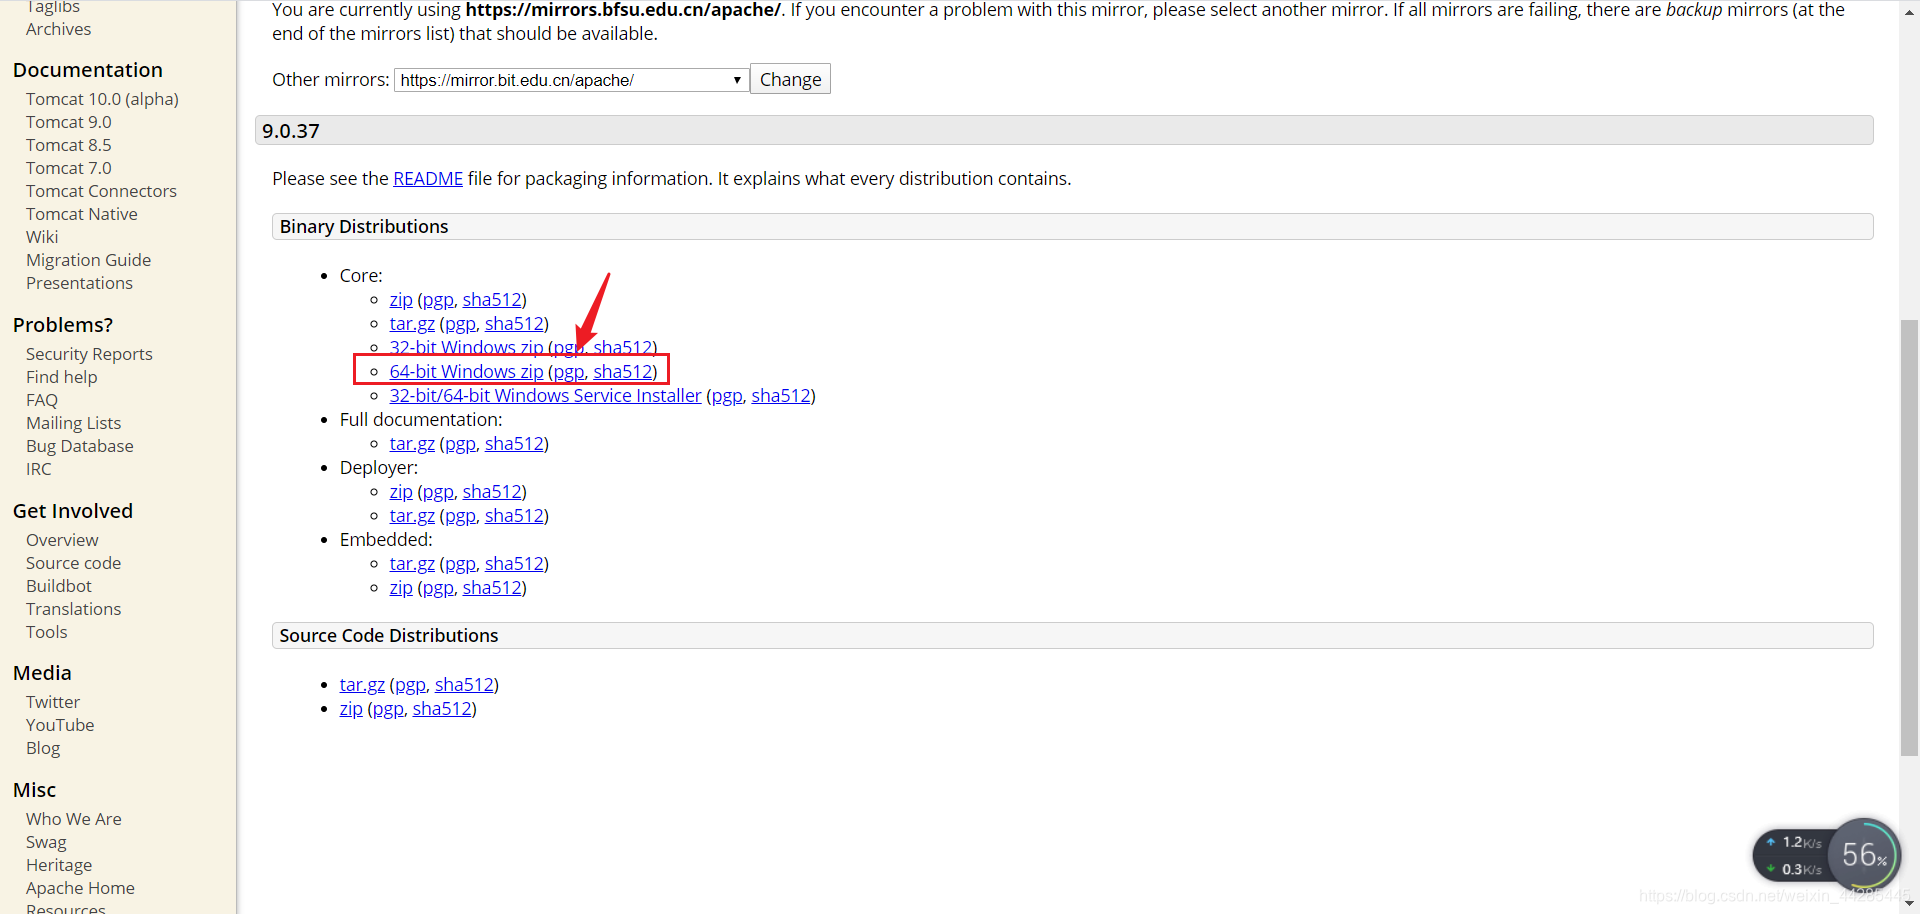Viewport: 1920px width, 914px height.
Task: Open Tomcat 9.0 documentation
Action: (x=68, y=122)
